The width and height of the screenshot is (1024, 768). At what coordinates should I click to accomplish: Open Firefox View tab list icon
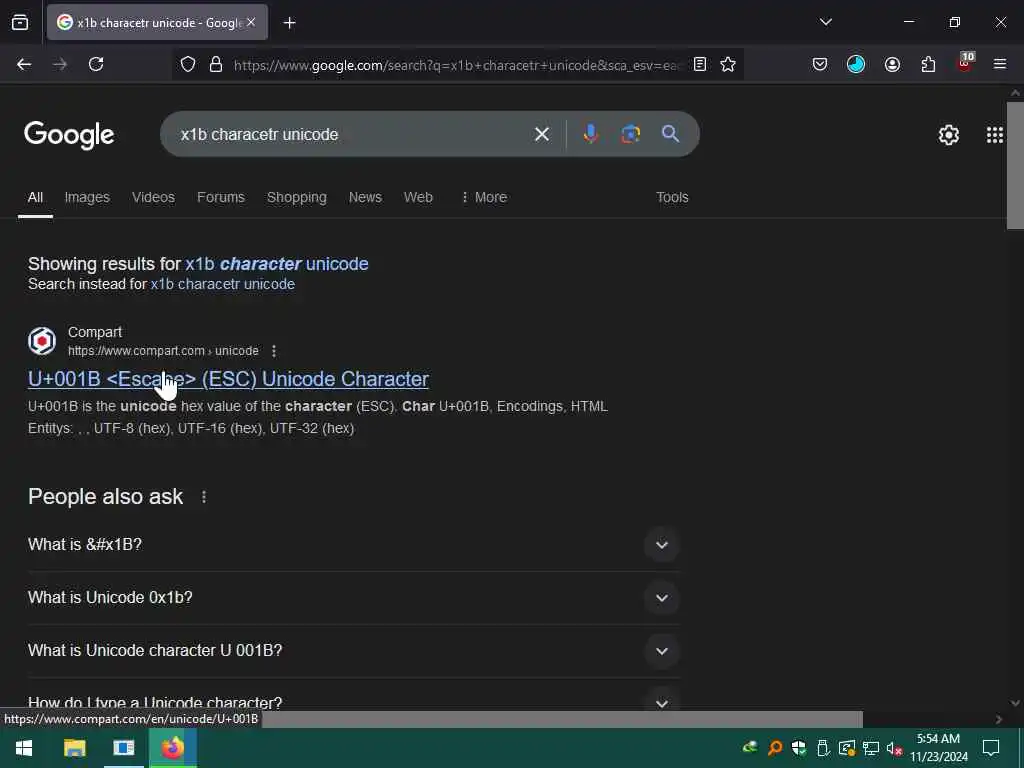(20, 22)
